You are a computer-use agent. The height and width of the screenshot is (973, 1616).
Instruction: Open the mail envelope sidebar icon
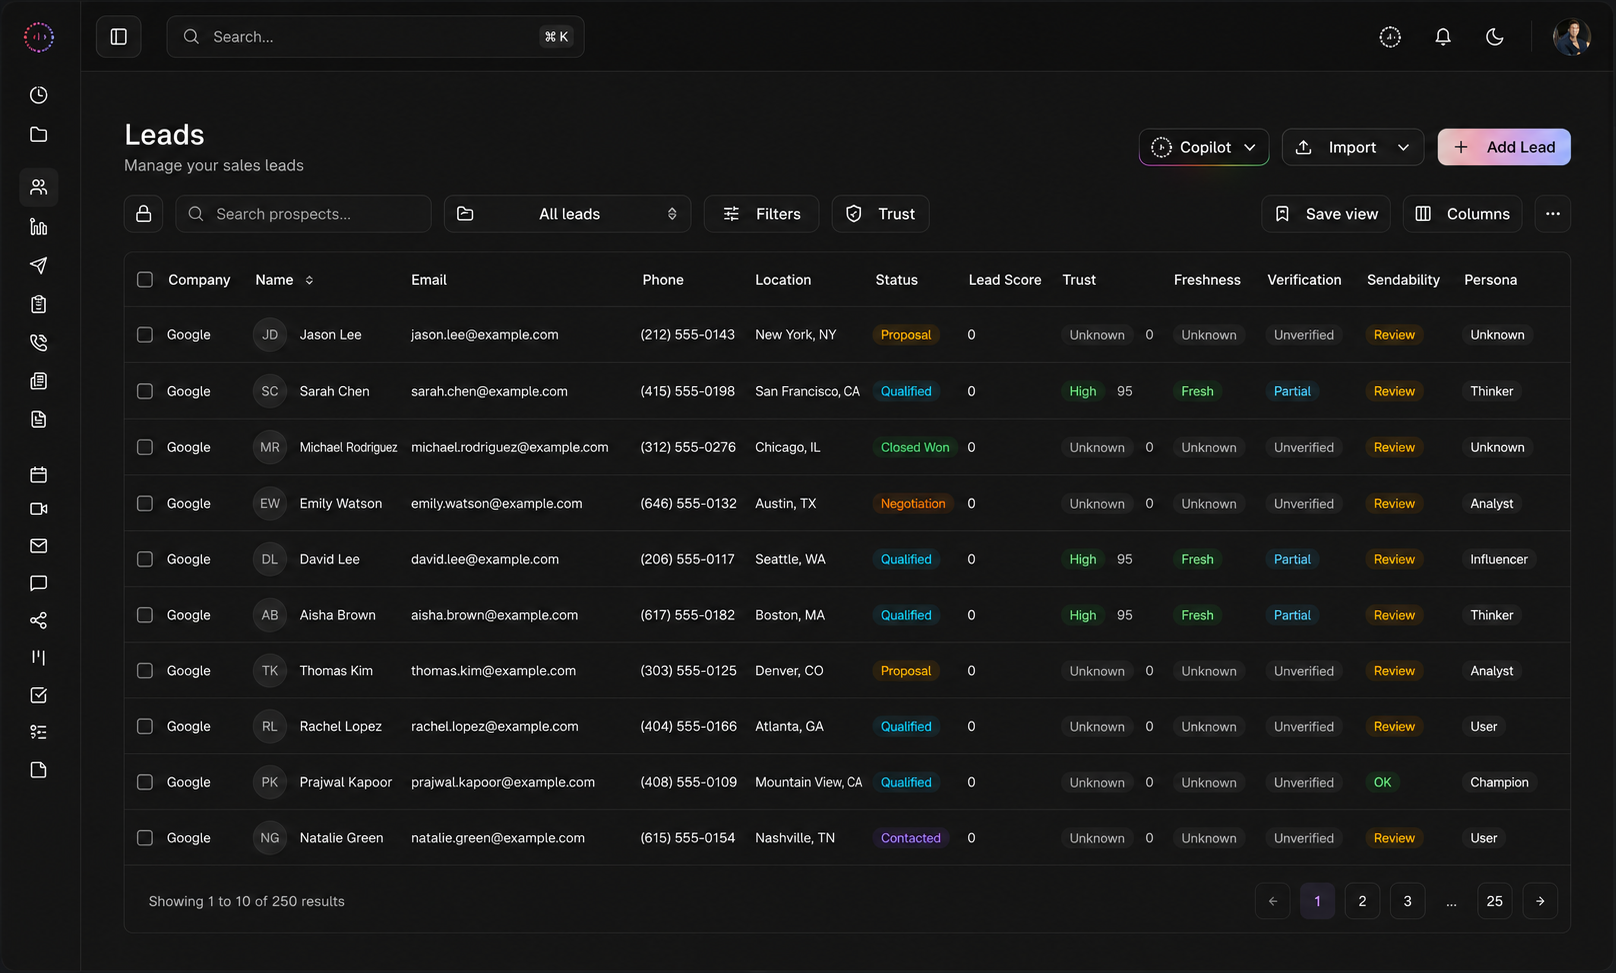(x=39, y=546)
